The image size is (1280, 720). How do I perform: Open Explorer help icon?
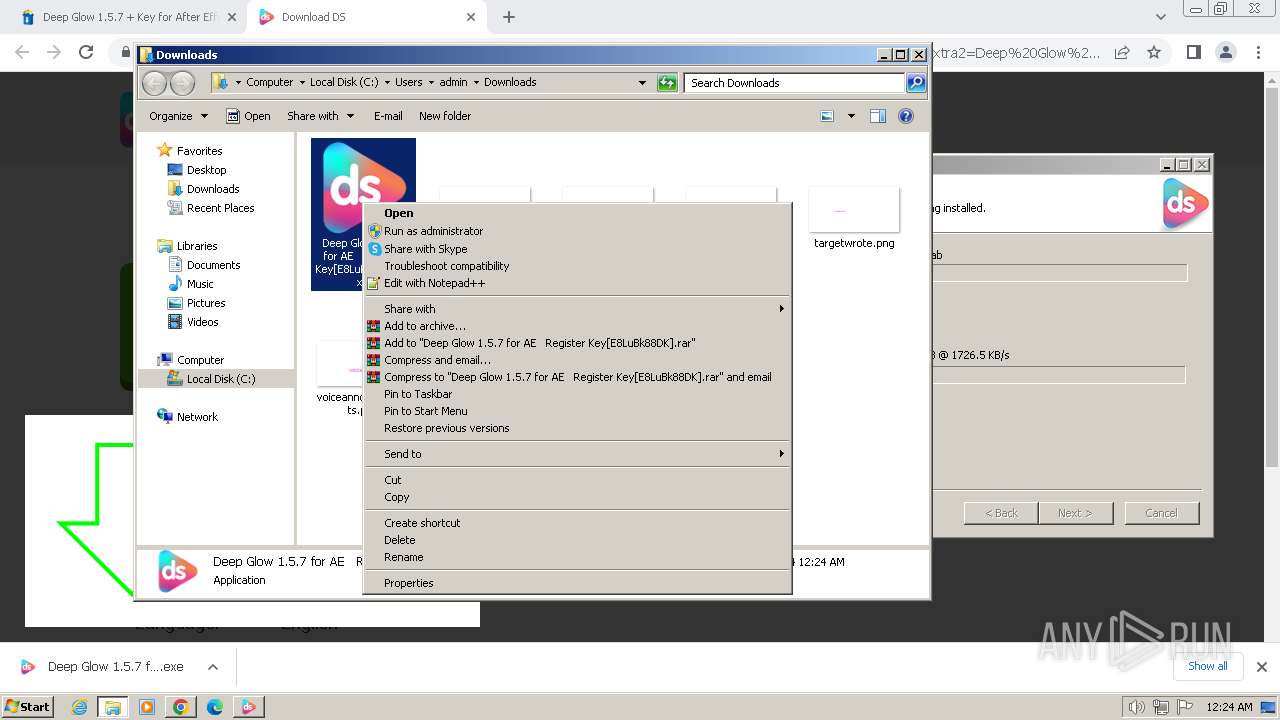click(x=906, y=116)
